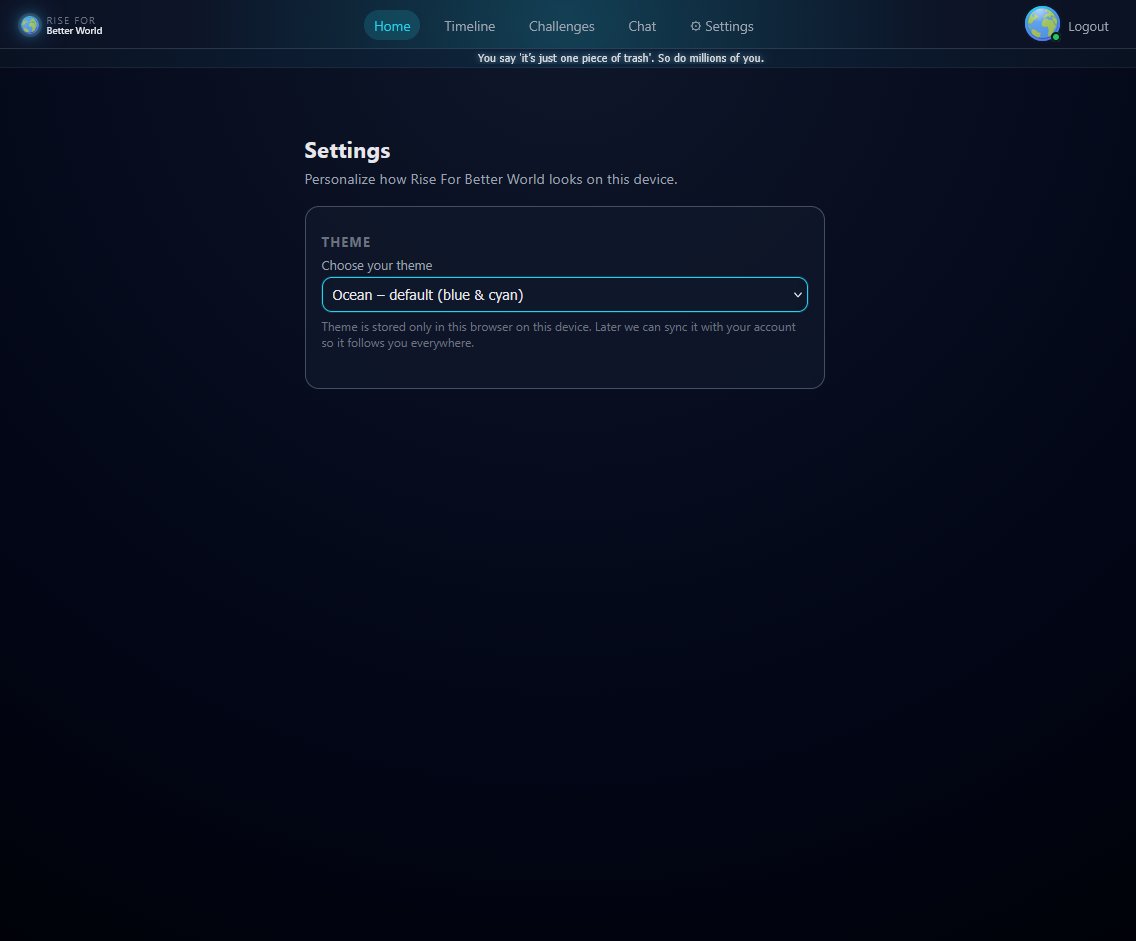Switch to the Timeline tab
Viewport: 1136px width, 941px height.
pos(470,26)
